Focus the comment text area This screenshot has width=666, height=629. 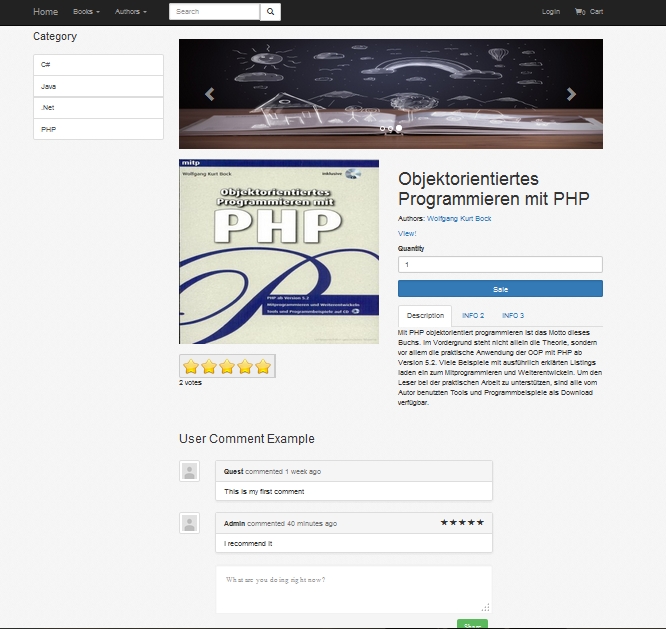coord(354,590)
